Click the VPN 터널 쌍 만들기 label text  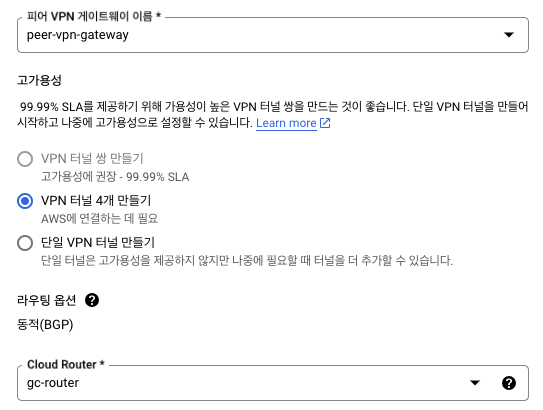[x=92, y=159]
